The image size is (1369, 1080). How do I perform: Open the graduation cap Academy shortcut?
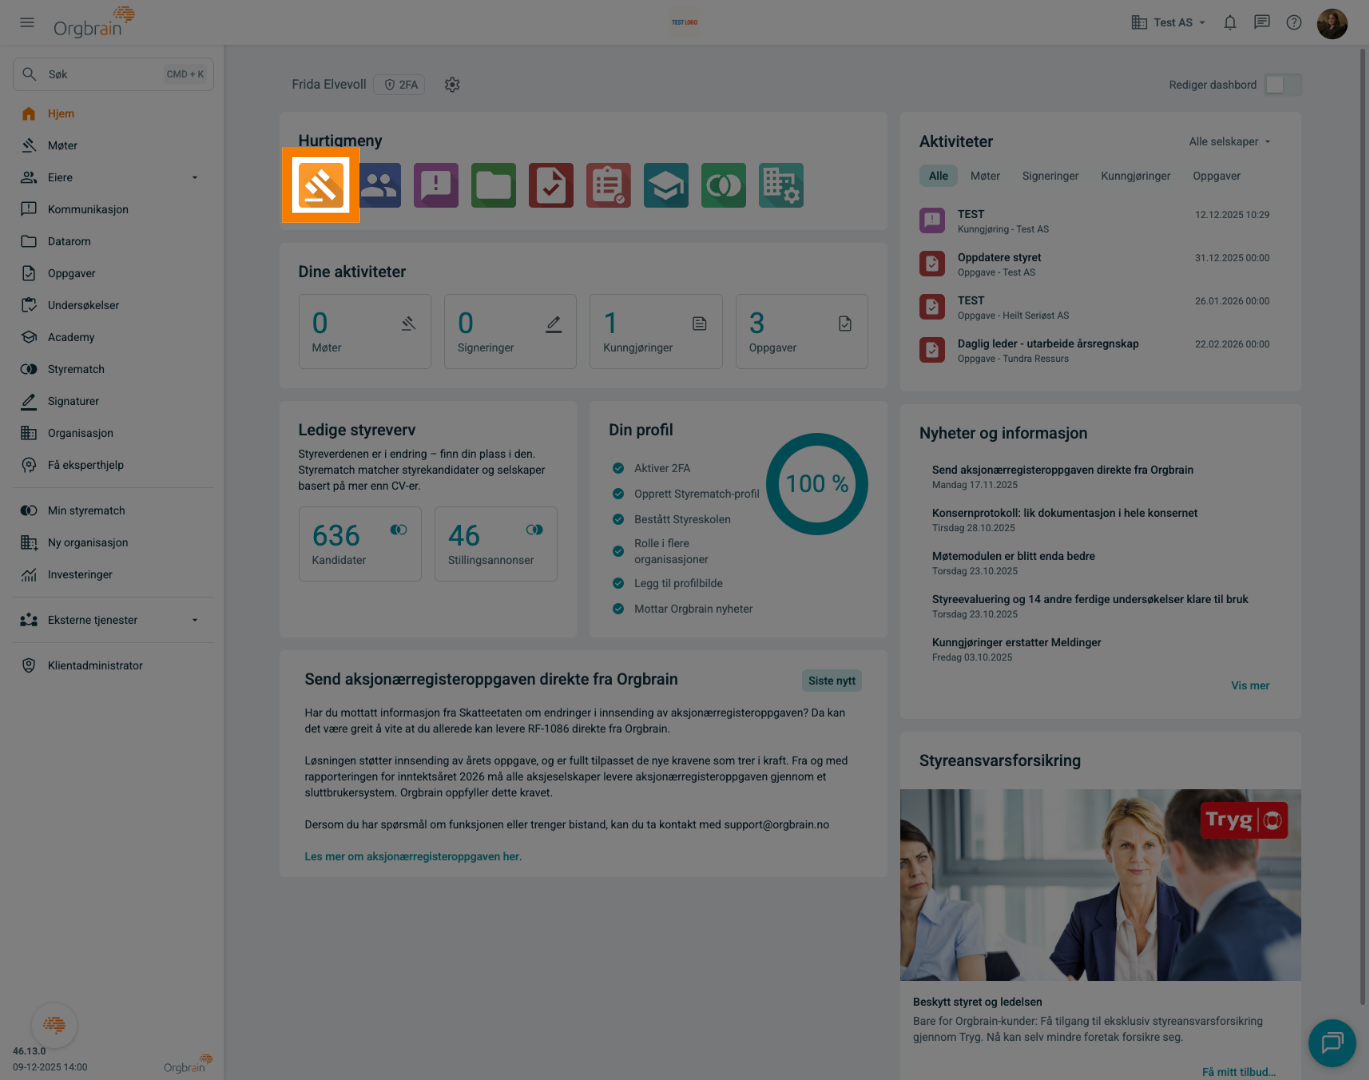(x=666, y=186)
